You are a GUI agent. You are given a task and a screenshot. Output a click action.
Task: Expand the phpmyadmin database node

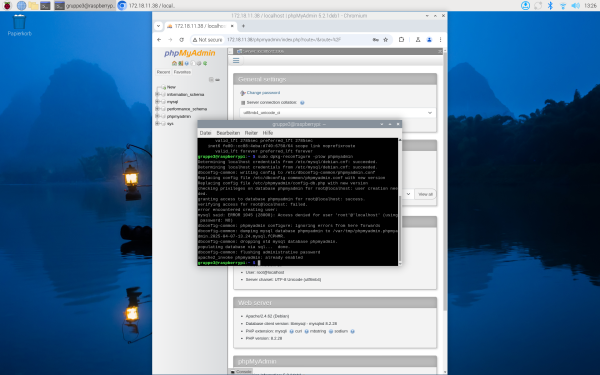point(157,116)
